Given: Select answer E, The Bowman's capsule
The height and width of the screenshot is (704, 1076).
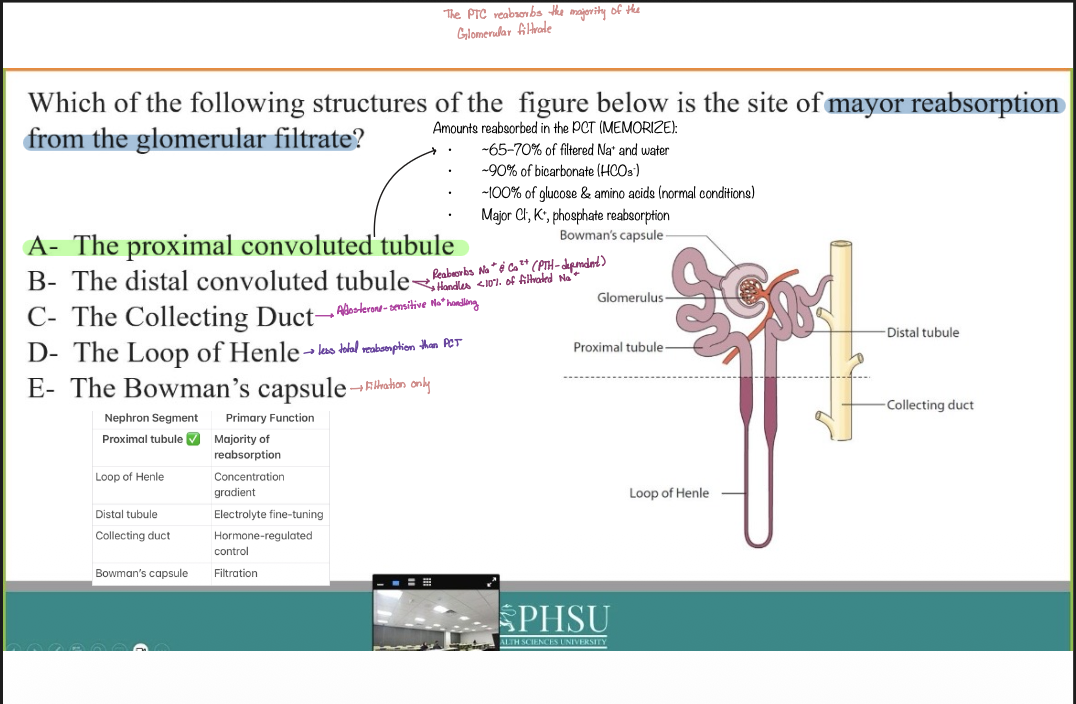Looking at the screenshot, I should 187,388.
